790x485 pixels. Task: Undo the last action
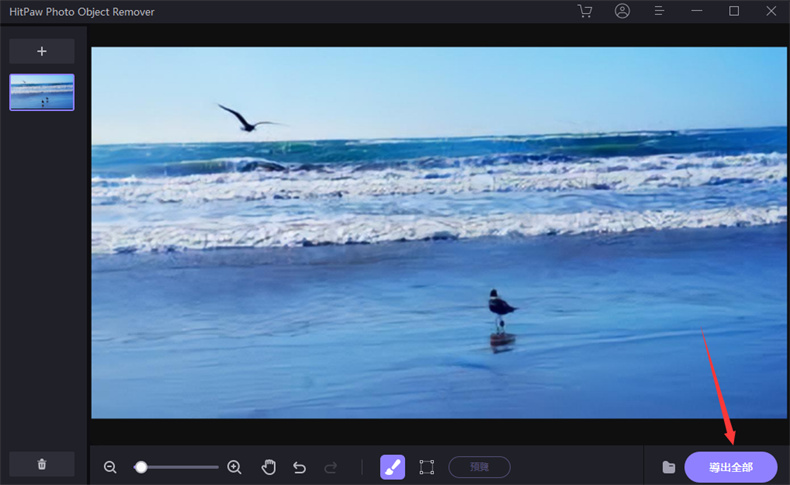coord(299,467)
